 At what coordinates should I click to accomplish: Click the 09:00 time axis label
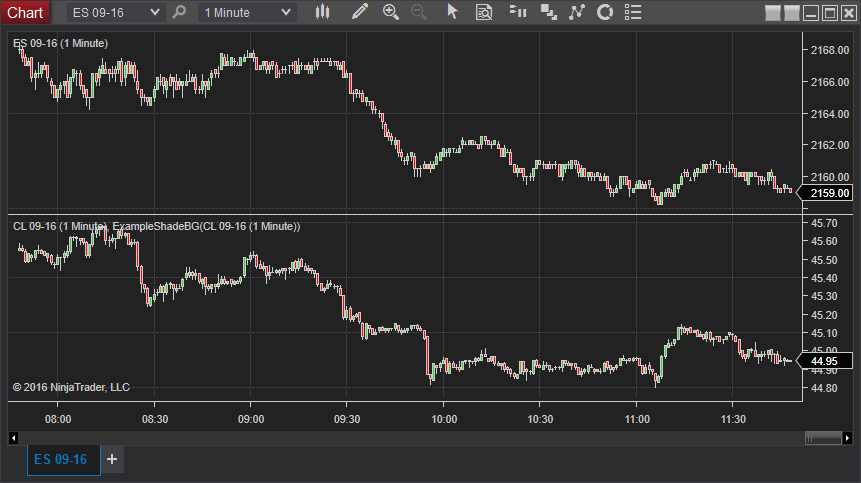251,419
